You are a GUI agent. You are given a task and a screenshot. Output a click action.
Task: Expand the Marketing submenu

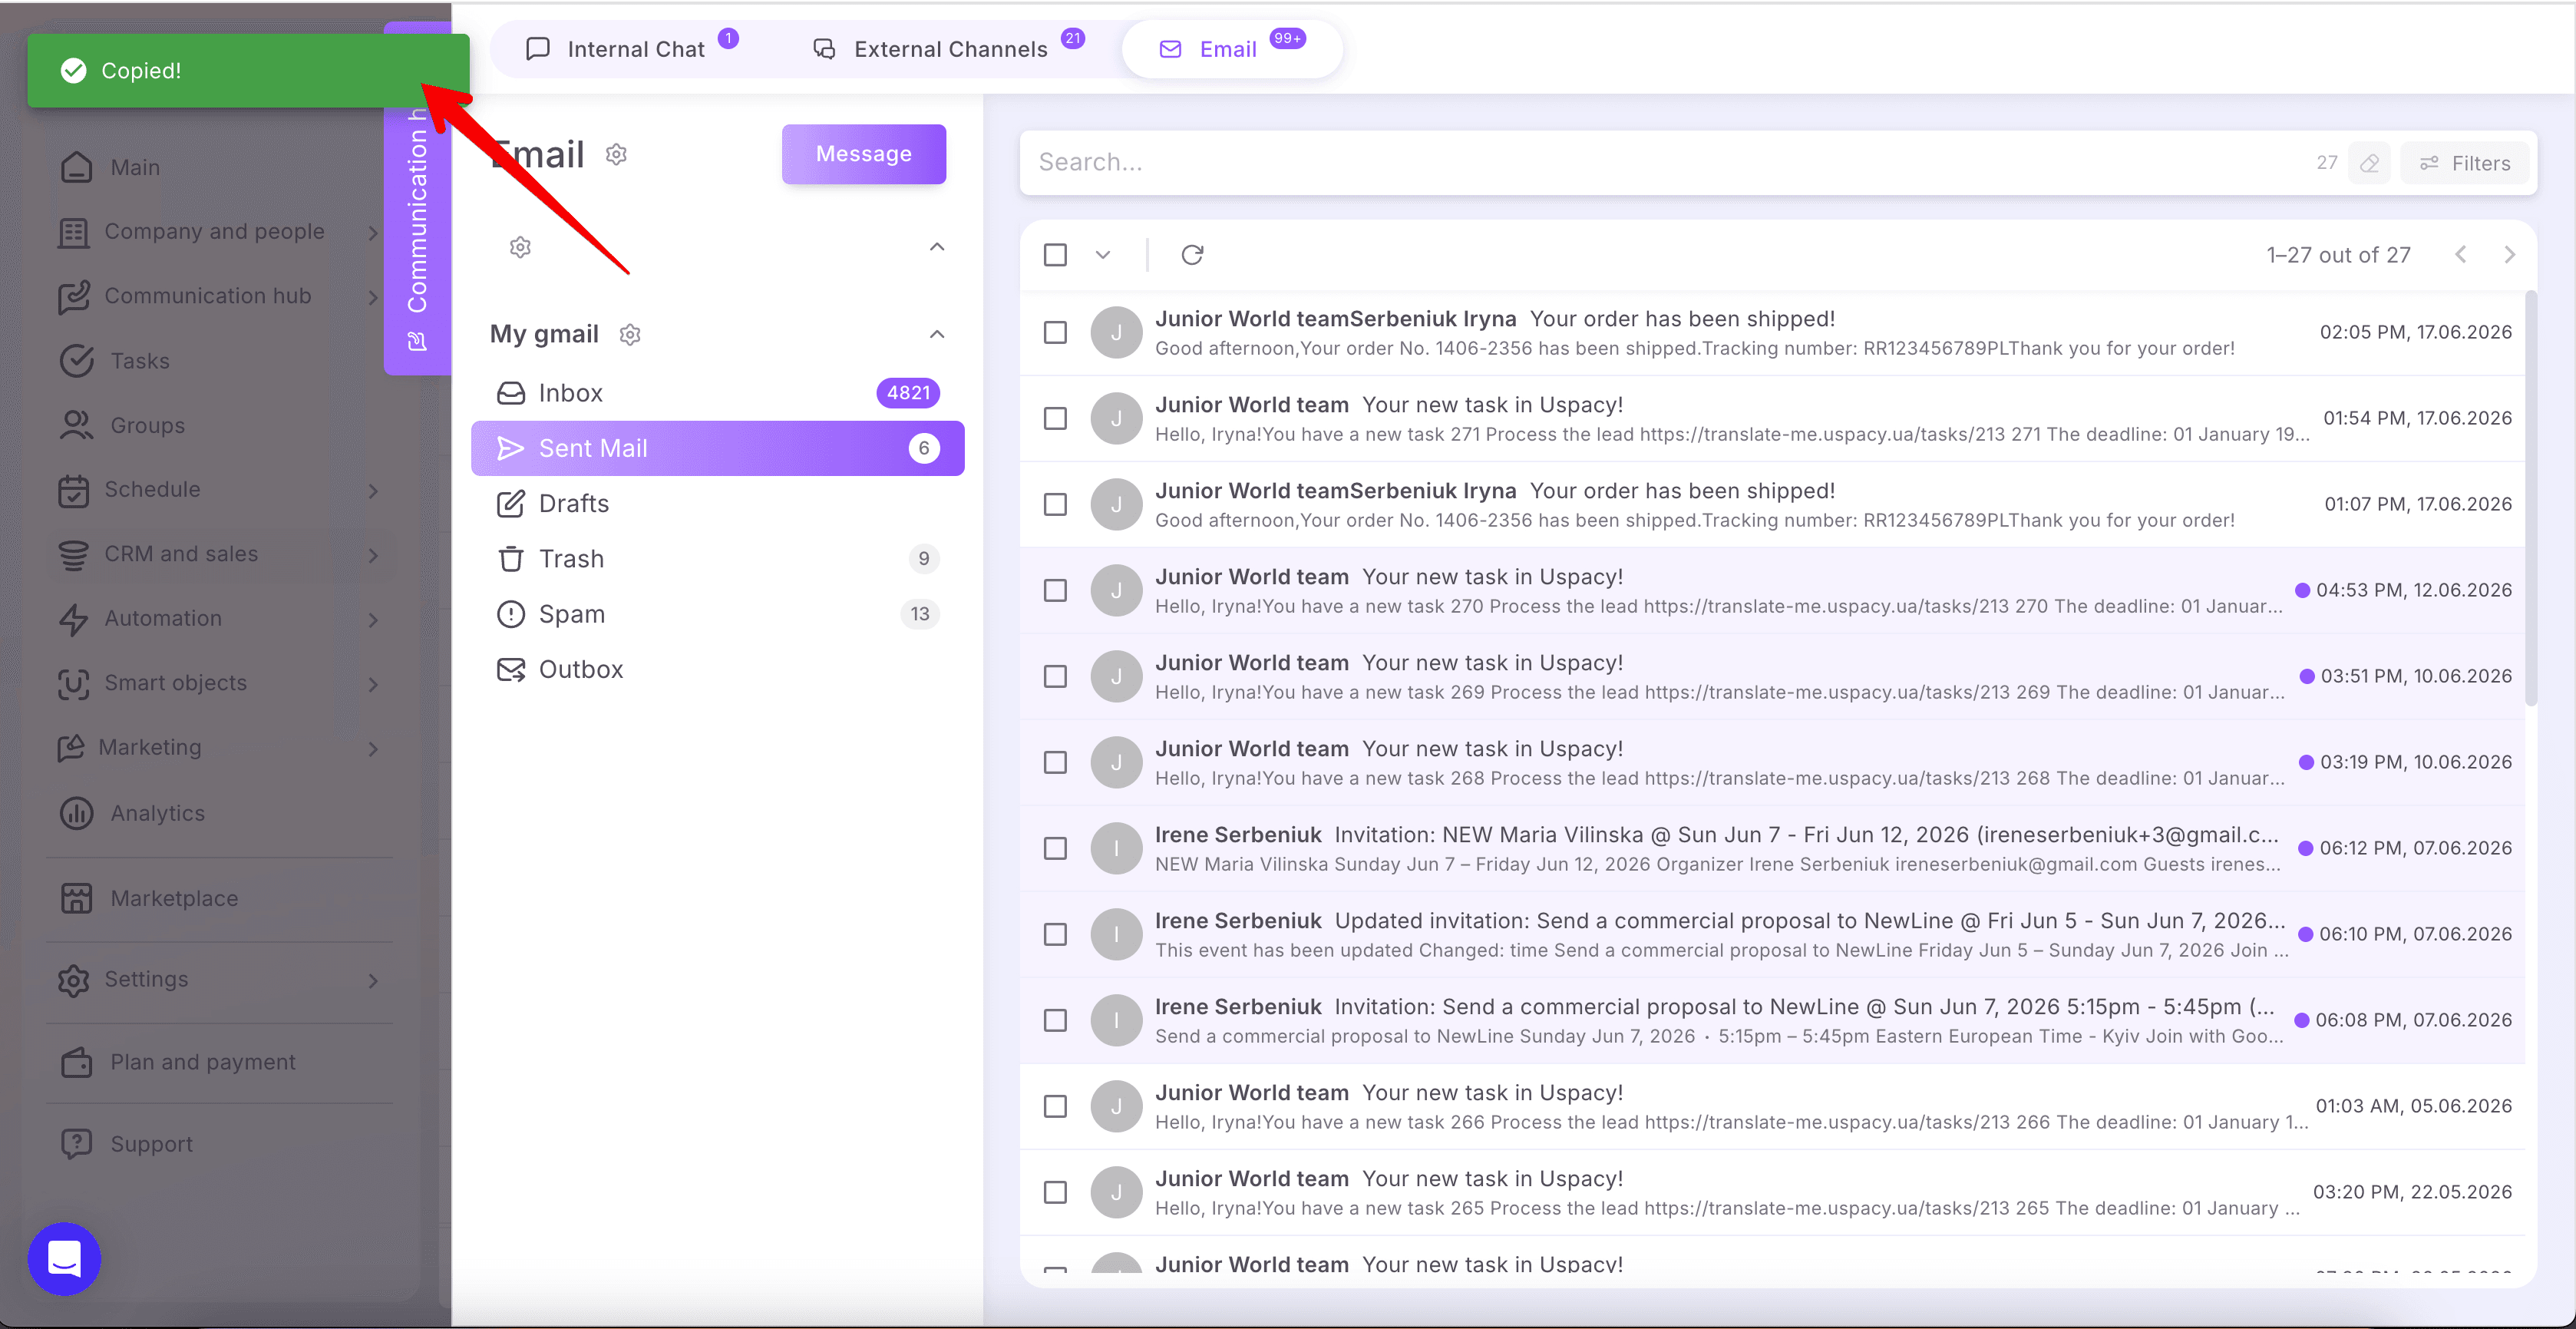(373, 749)
